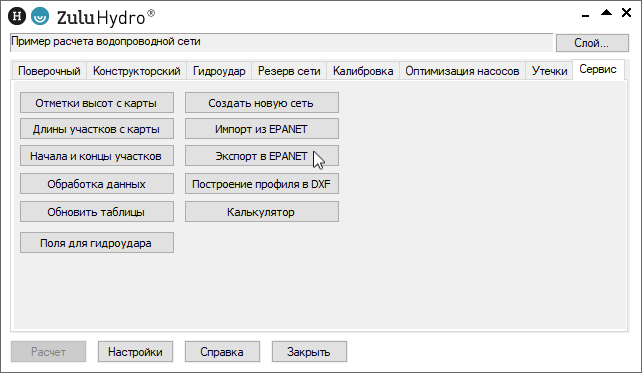Click the Справка button

coord(222,352)
